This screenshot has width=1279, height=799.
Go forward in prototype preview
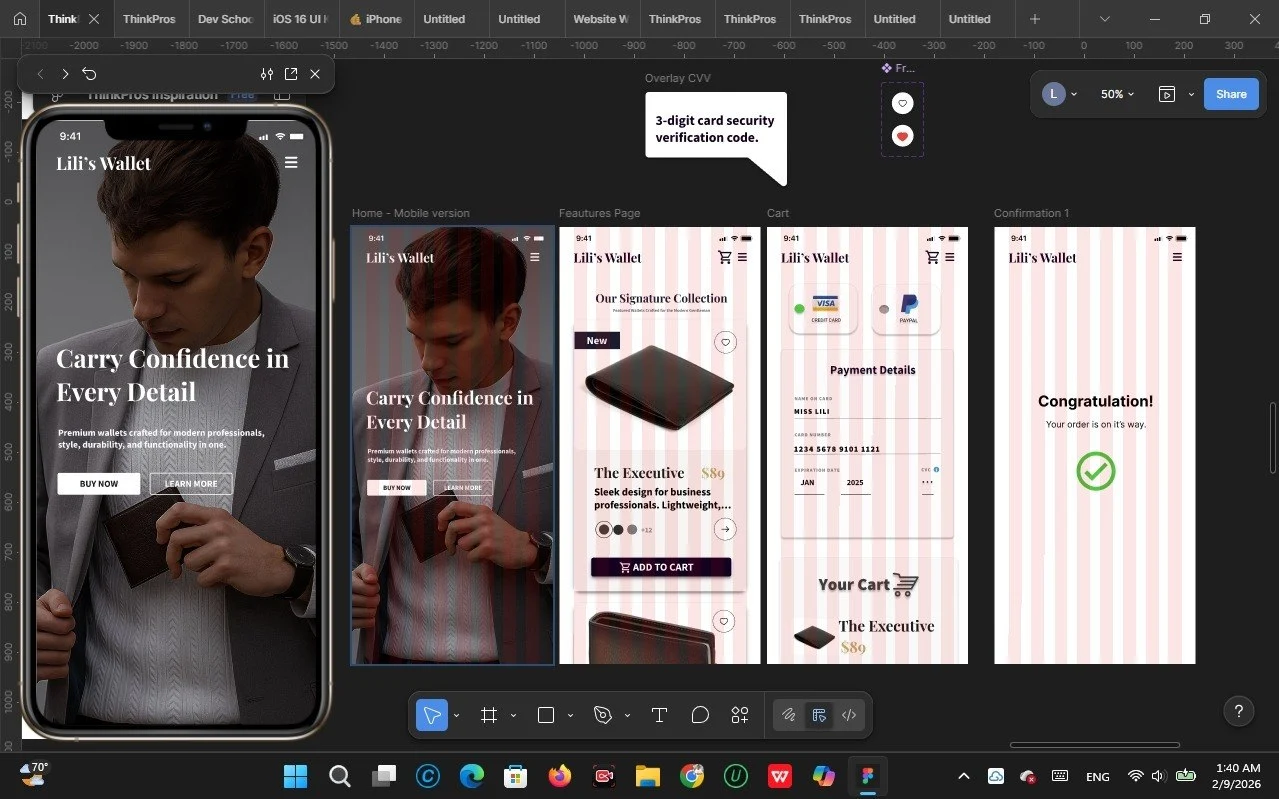[65, 74]
